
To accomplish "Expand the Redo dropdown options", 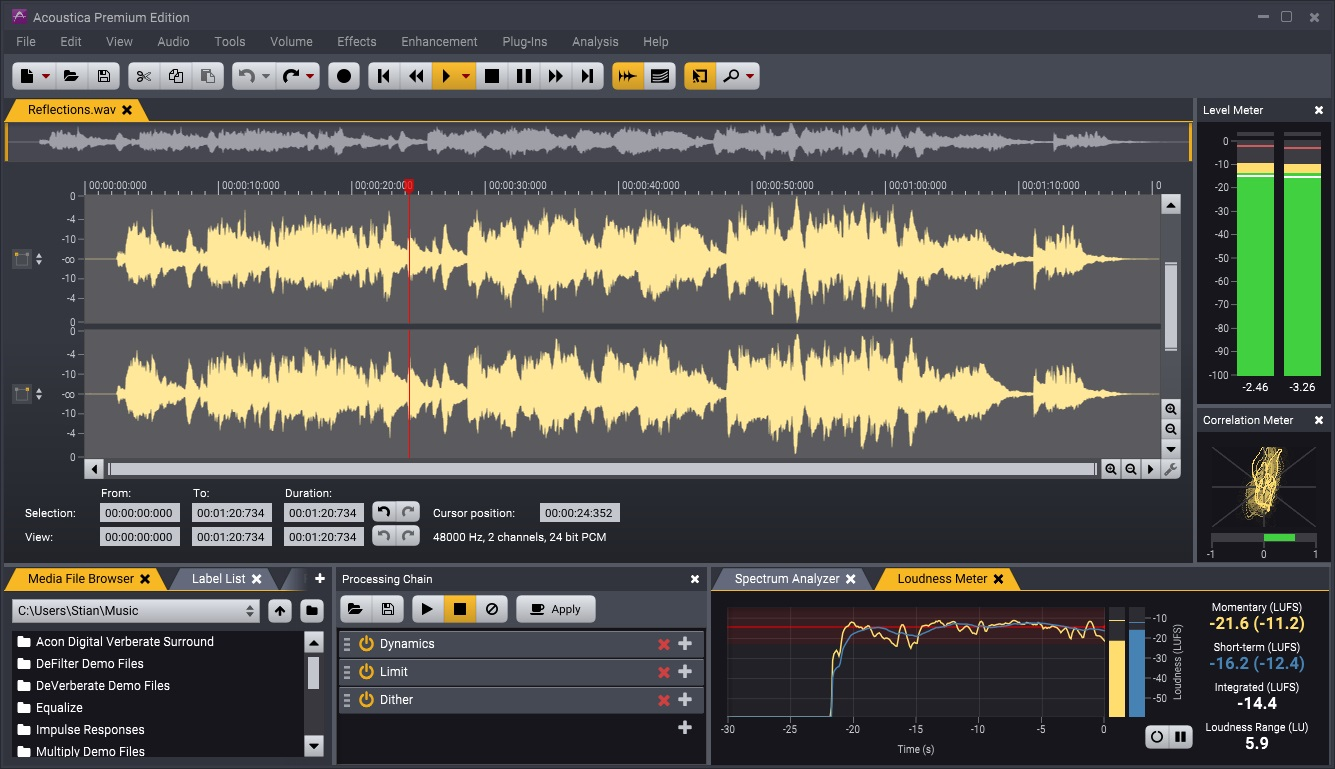I will click(x=310, y=75).
